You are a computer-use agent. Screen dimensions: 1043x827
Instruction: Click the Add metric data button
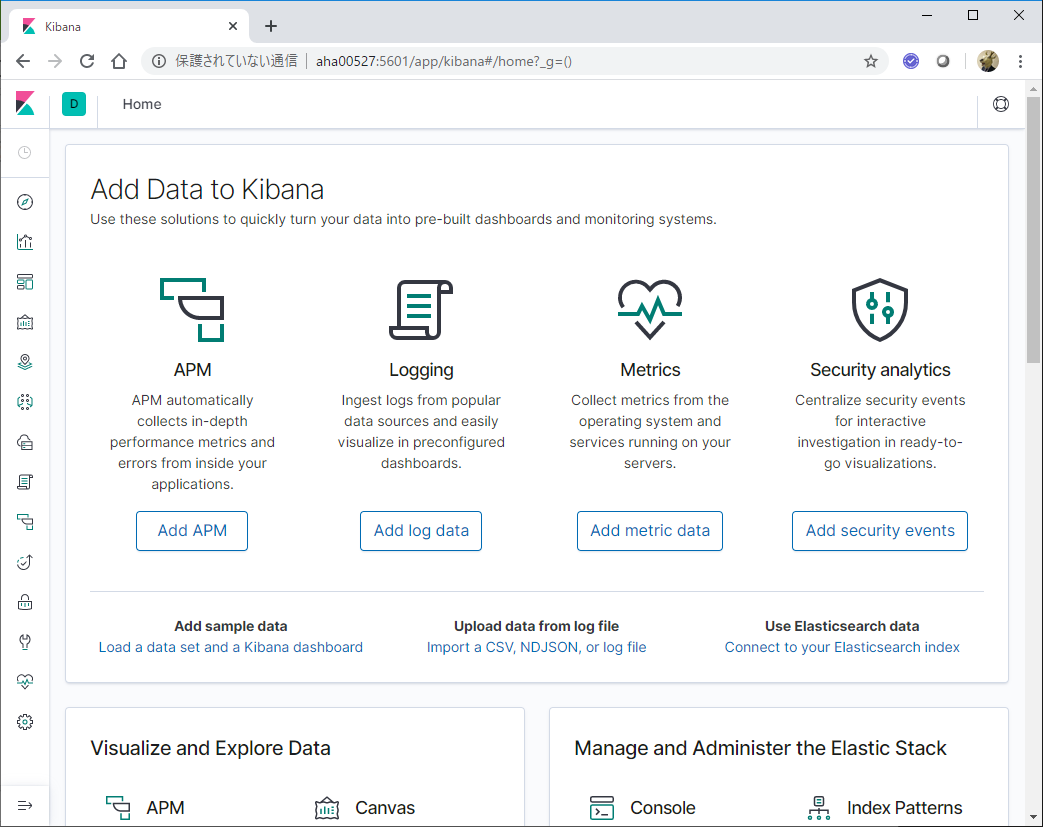click(650, 531)
